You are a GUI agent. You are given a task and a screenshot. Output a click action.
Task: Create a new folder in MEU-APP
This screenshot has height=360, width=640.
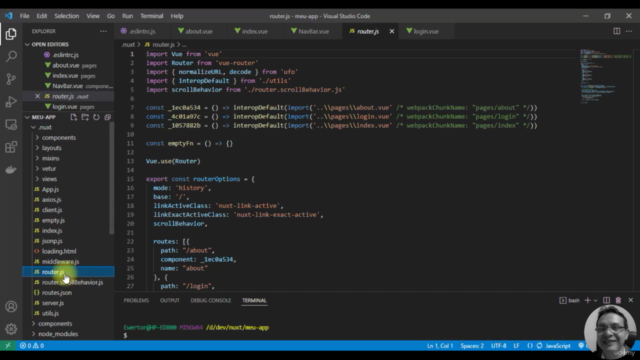85,117
